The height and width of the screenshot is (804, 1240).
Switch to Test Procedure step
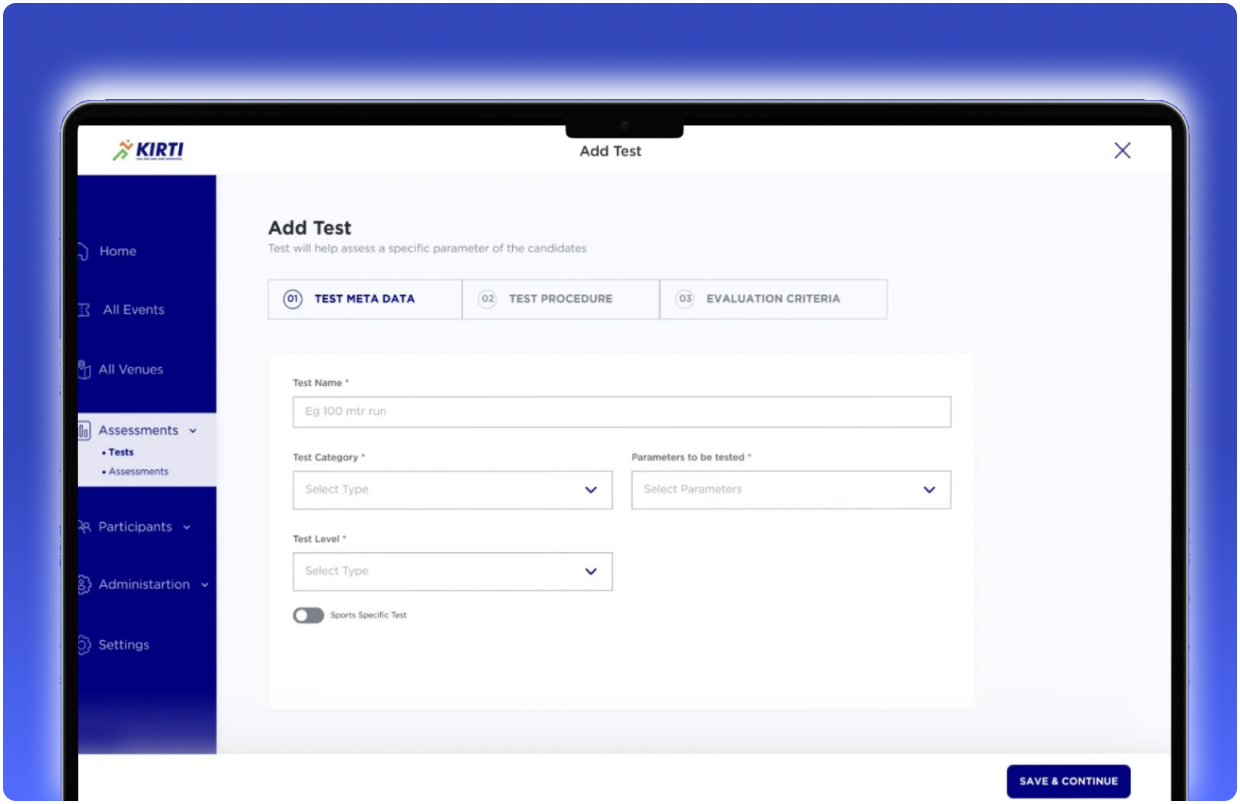561,299
